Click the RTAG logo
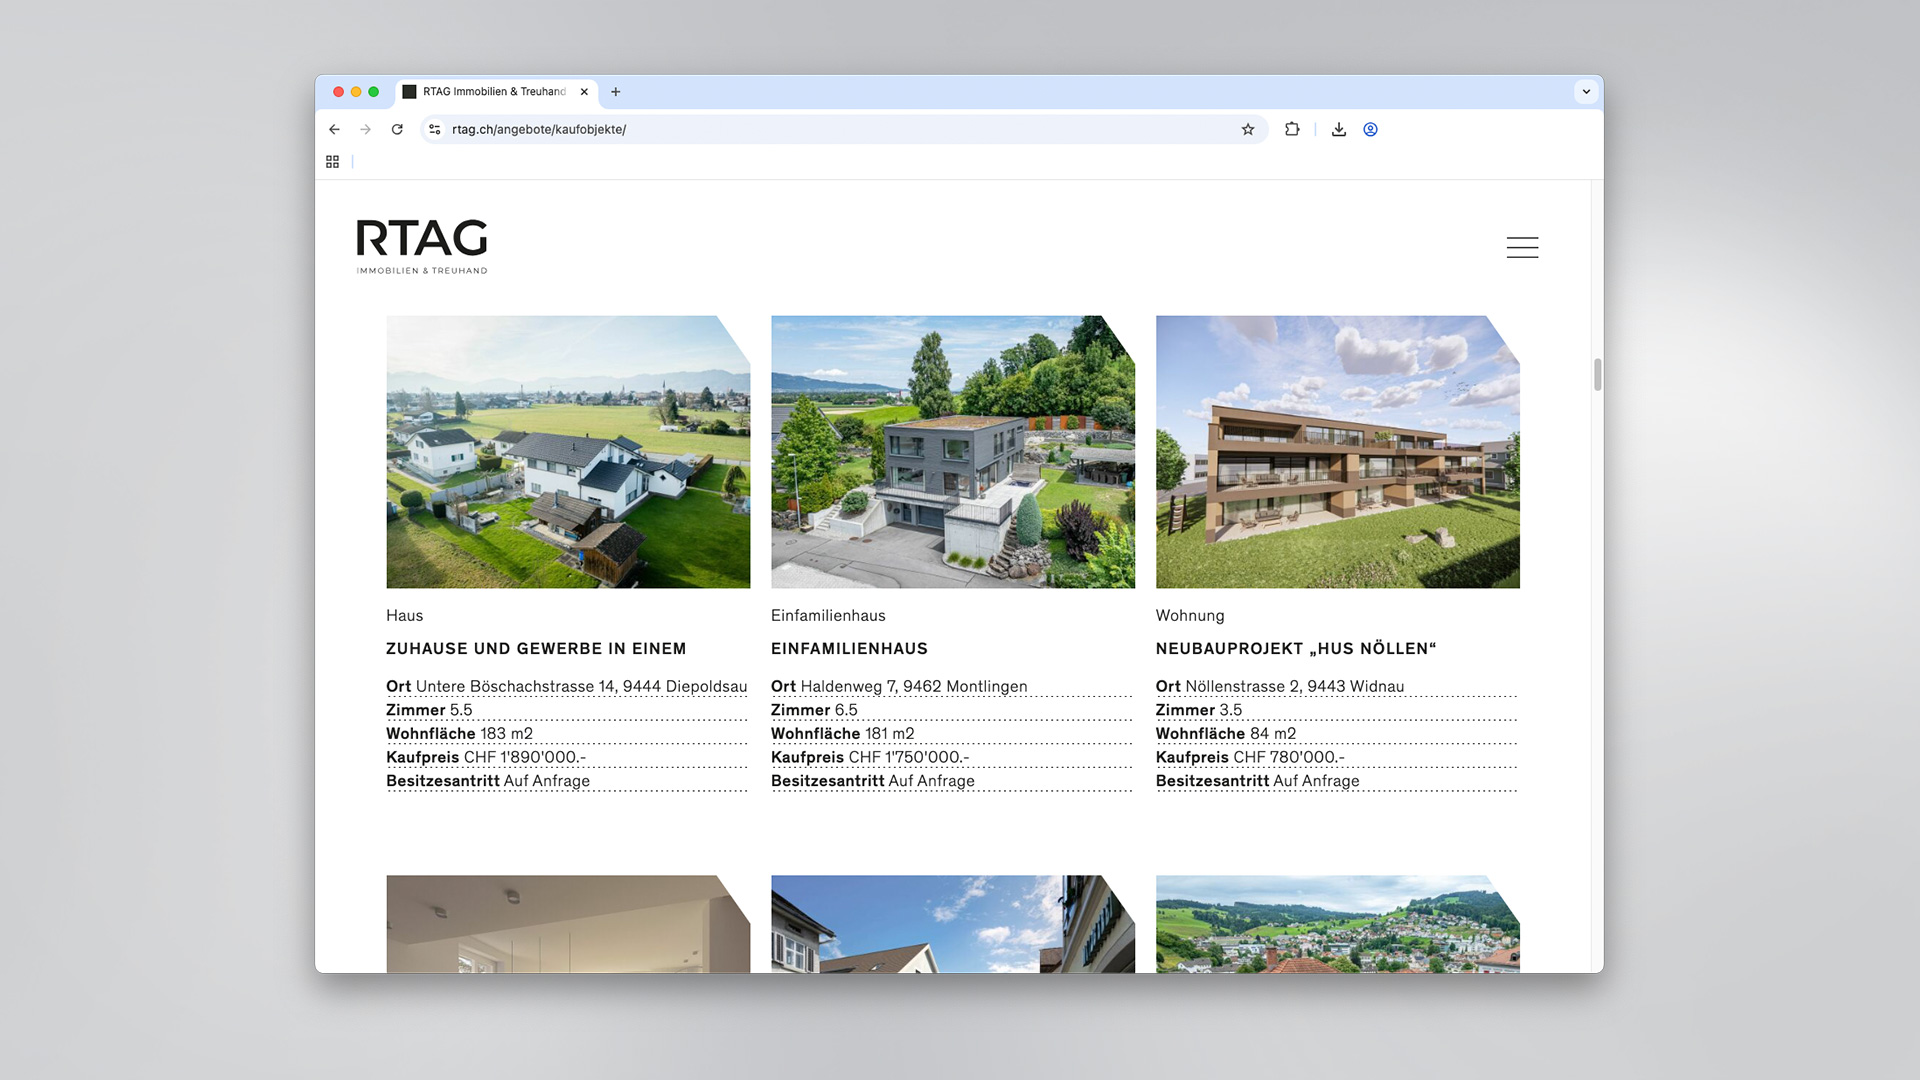 (x=422, y=246)
